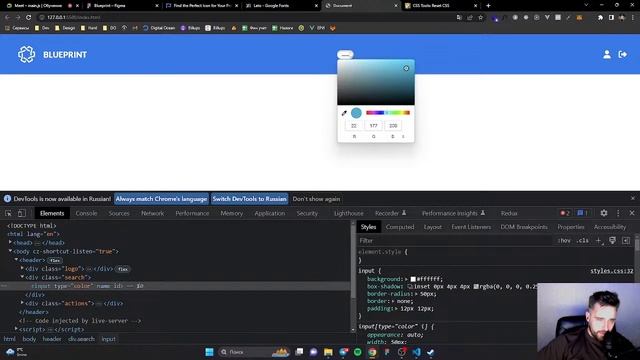Image resolution: width=640 pixels, height=360 pixels.
Task: Open the Event Listeners tab
Action: point(471,227)
